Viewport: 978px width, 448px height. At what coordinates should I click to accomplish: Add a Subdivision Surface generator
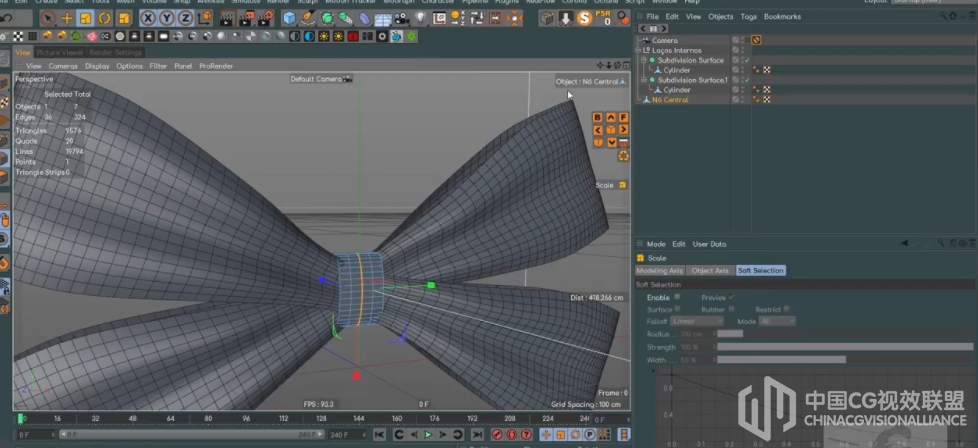[x=327, y=18]
